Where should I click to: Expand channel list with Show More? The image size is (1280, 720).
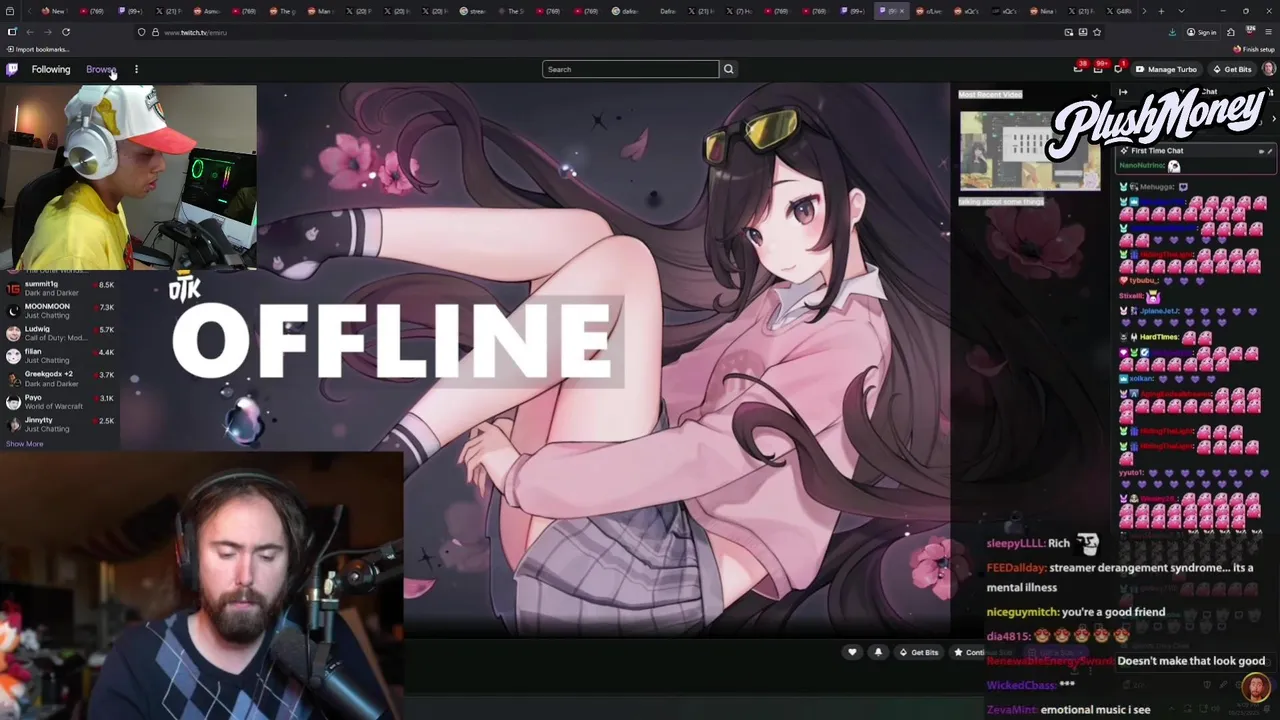tap(24, 444)
